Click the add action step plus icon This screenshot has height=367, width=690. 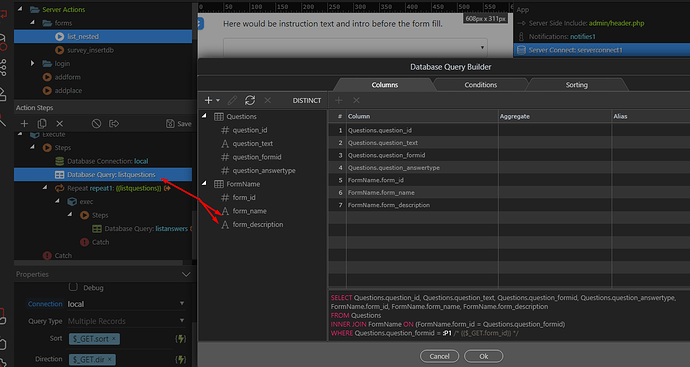[x=24, y=124]
